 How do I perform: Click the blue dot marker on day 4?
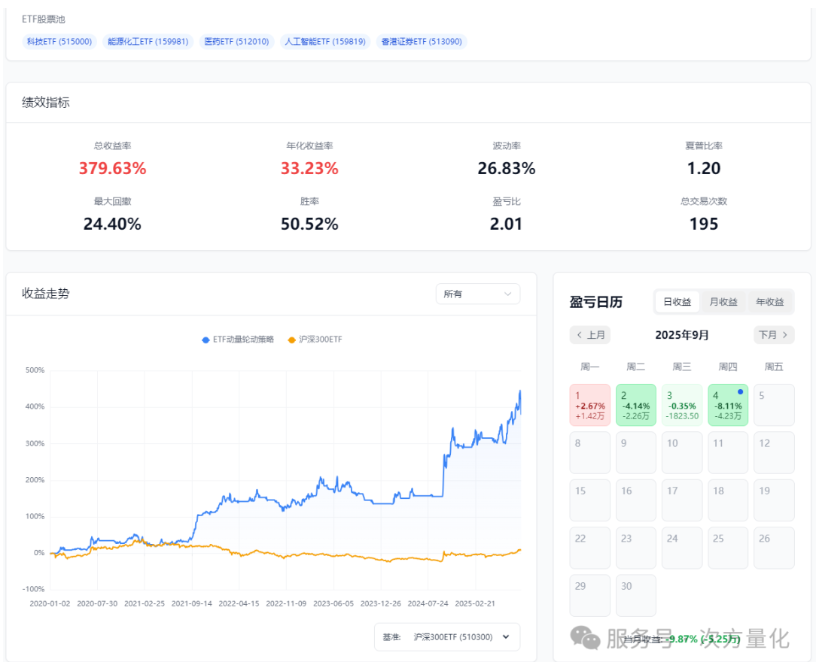[739, 392]
